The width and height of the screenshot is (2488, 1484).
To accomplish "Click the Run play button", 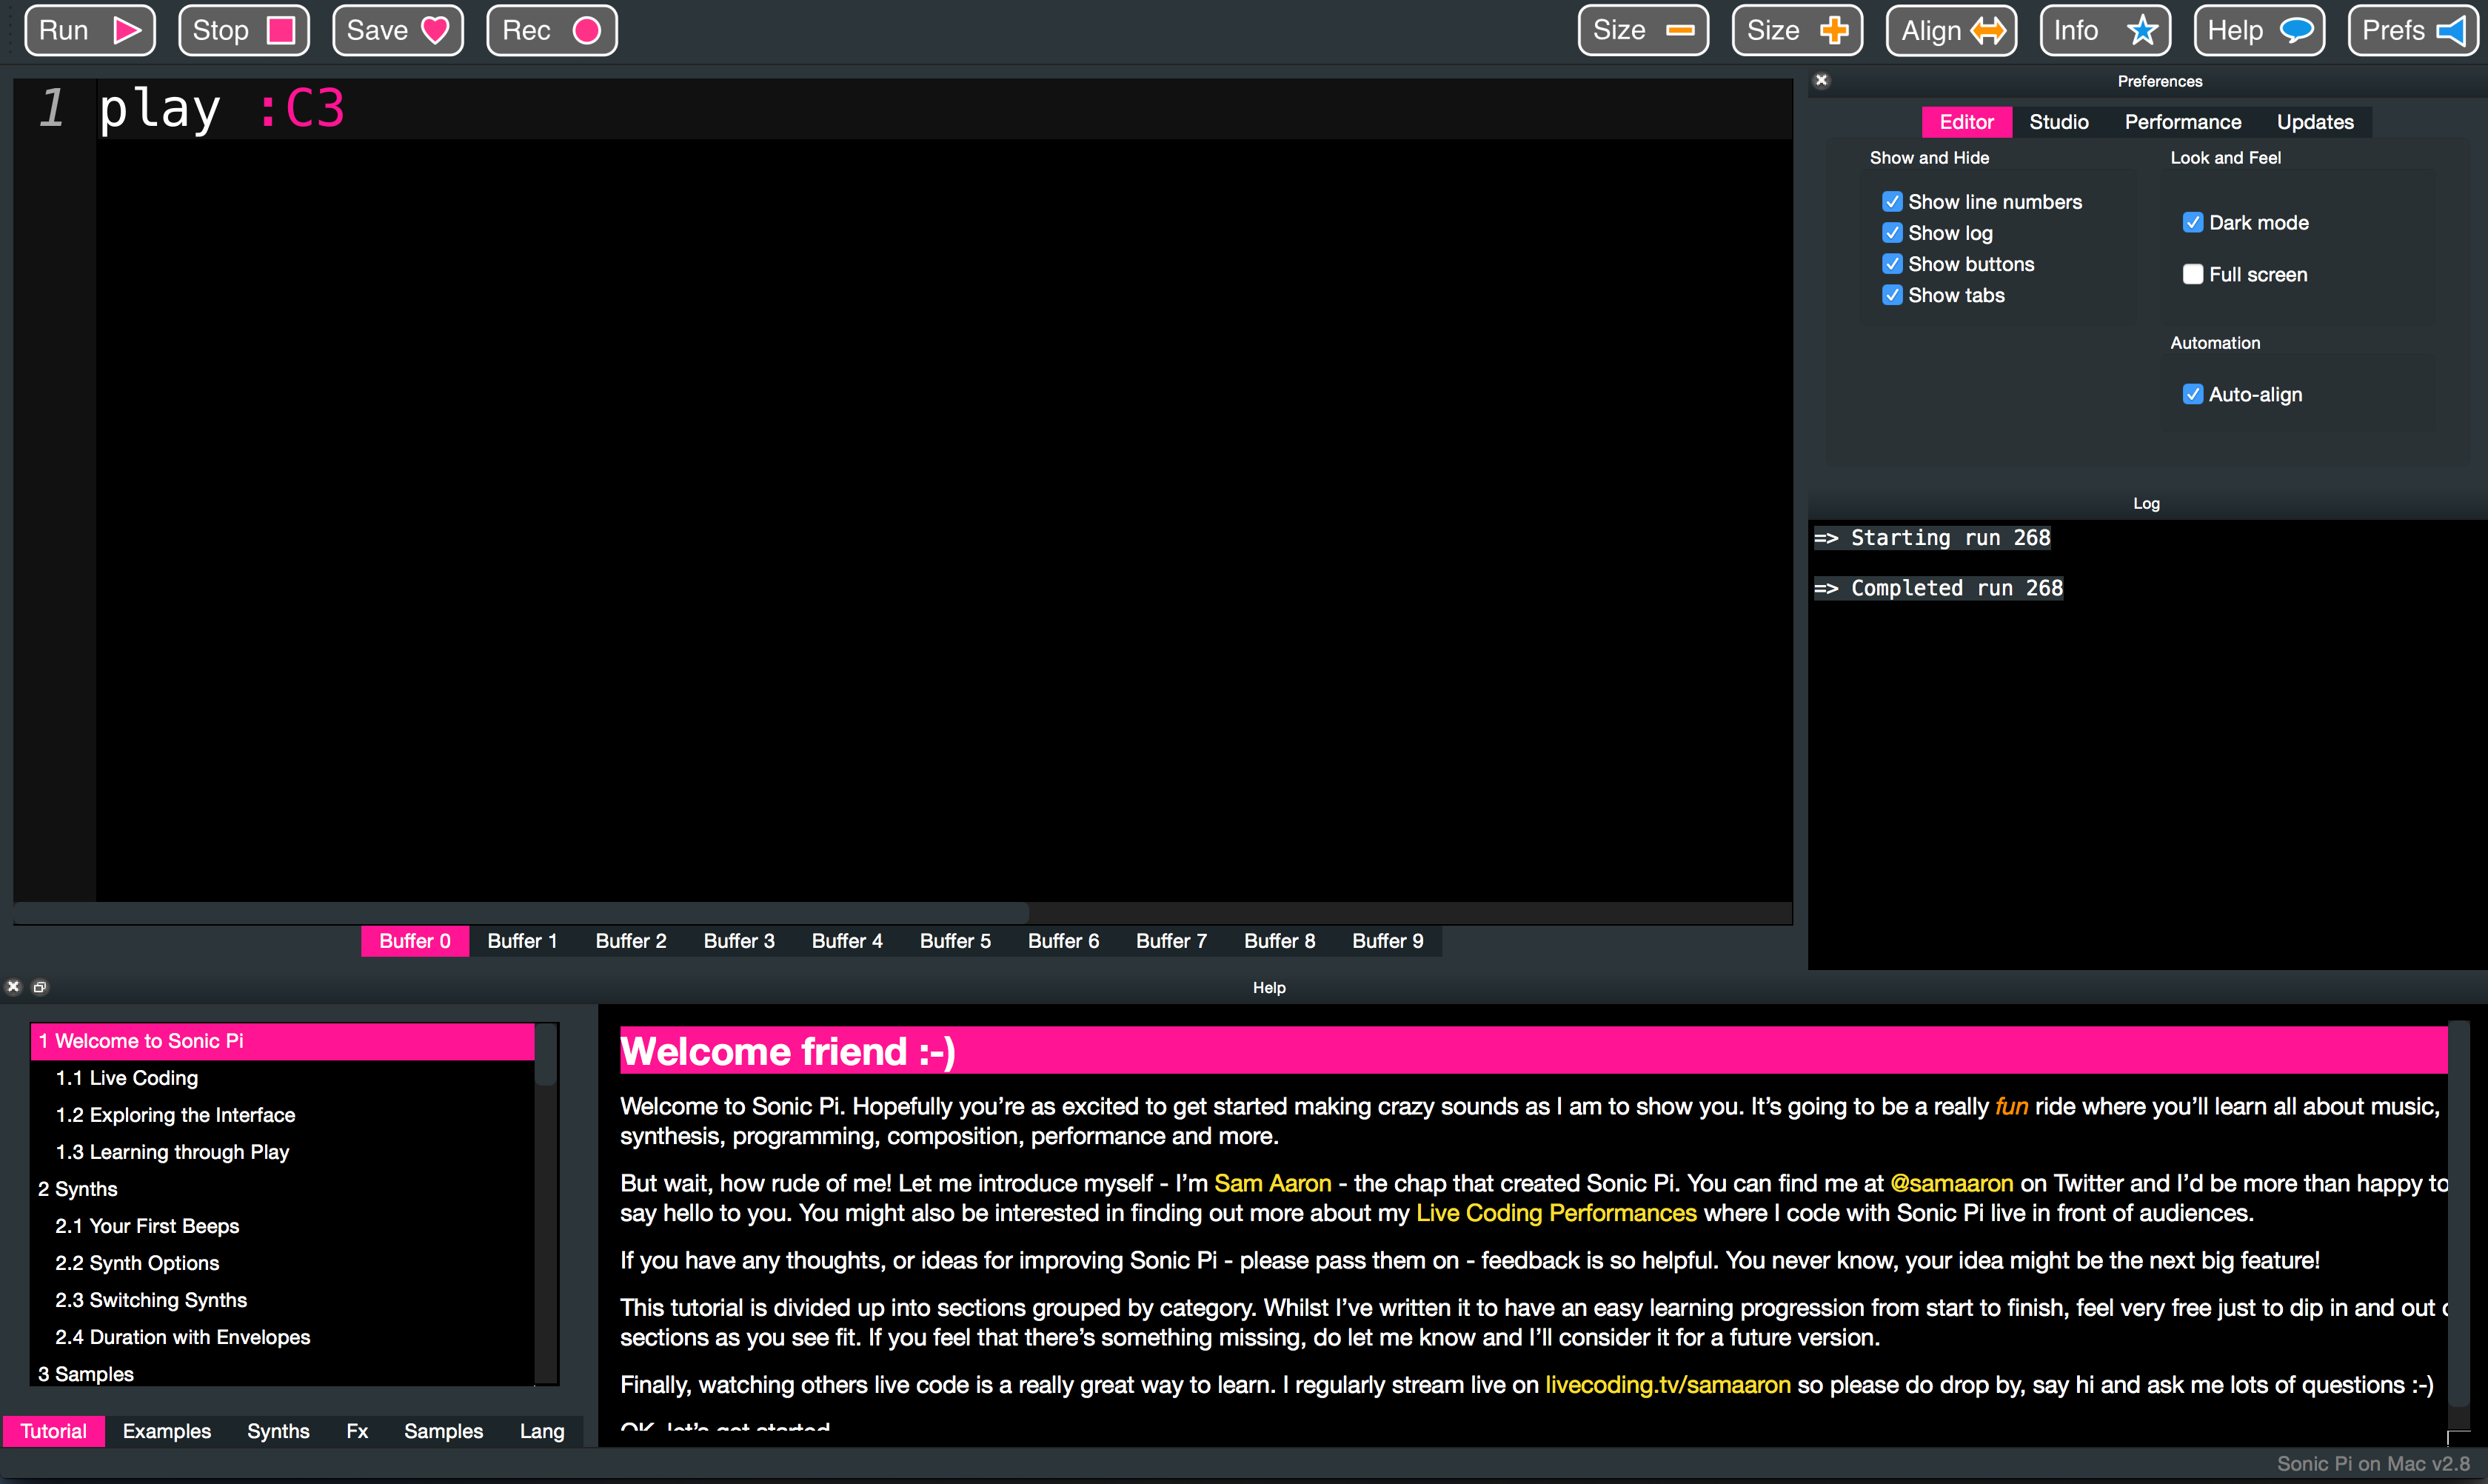I will click(89, 31).
